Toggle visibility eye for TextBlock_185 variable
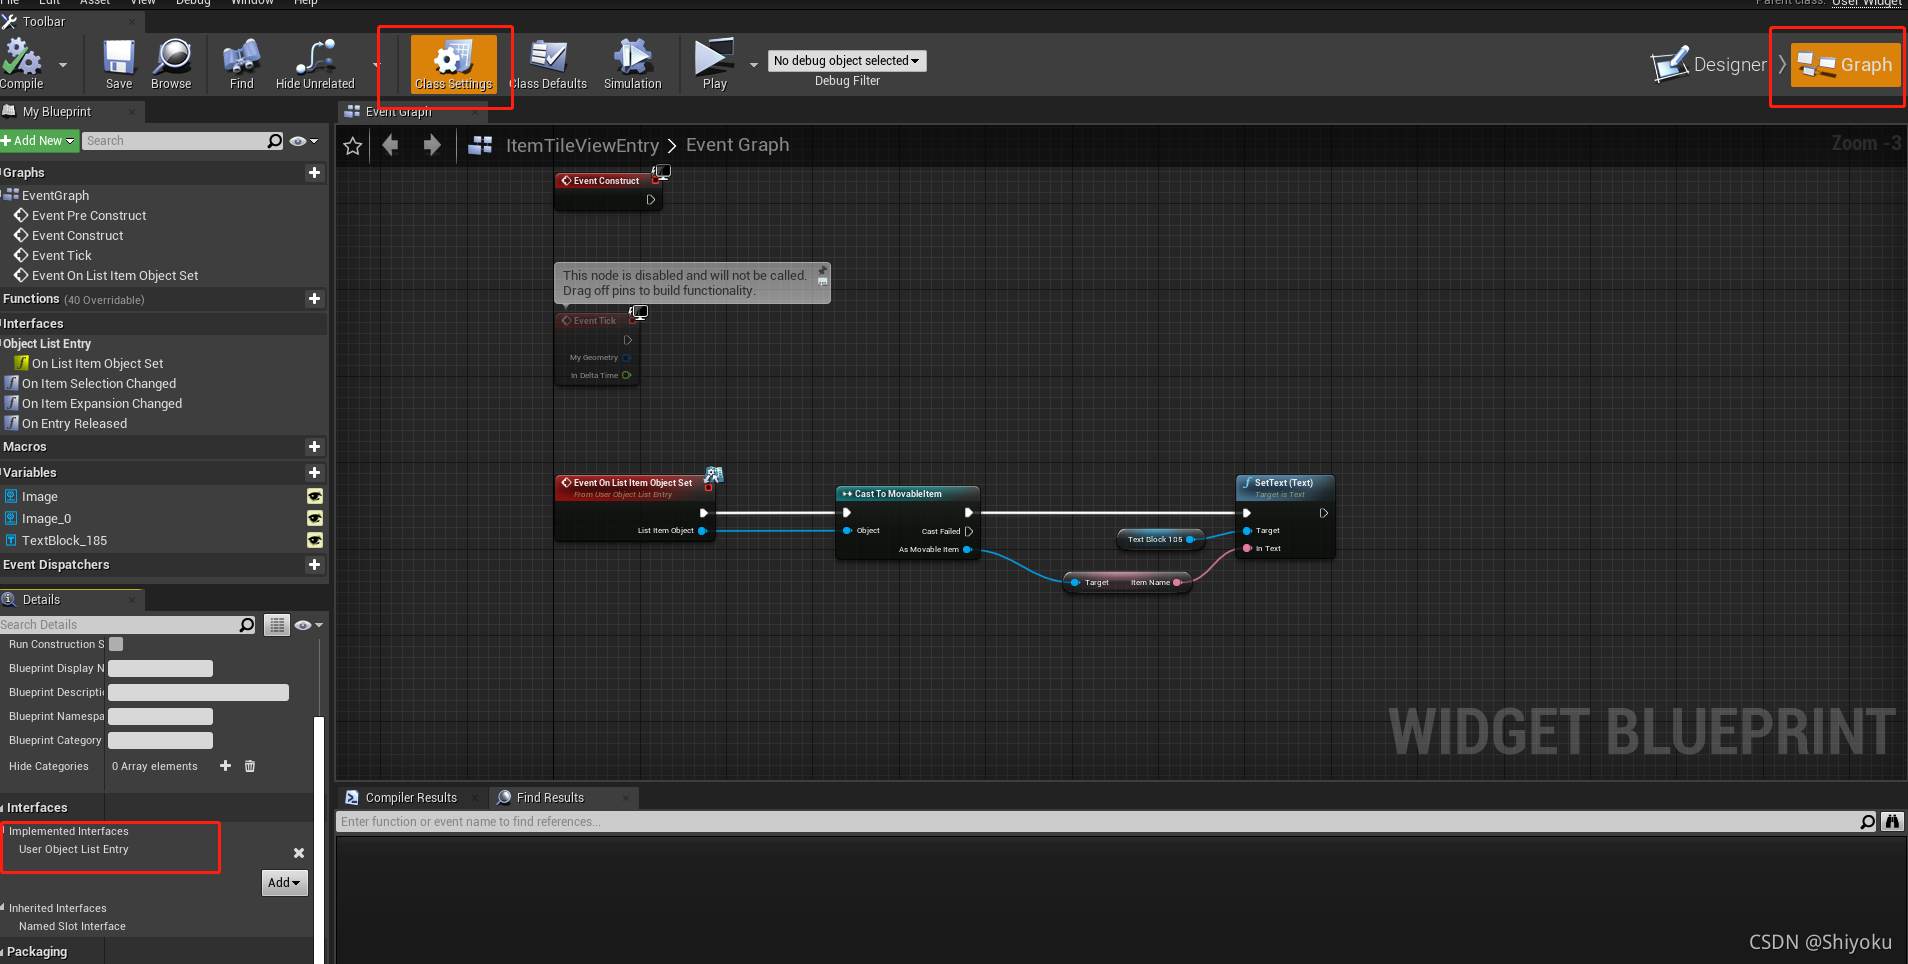Viewport: 1908px width, 964px height. coord(315,540)
